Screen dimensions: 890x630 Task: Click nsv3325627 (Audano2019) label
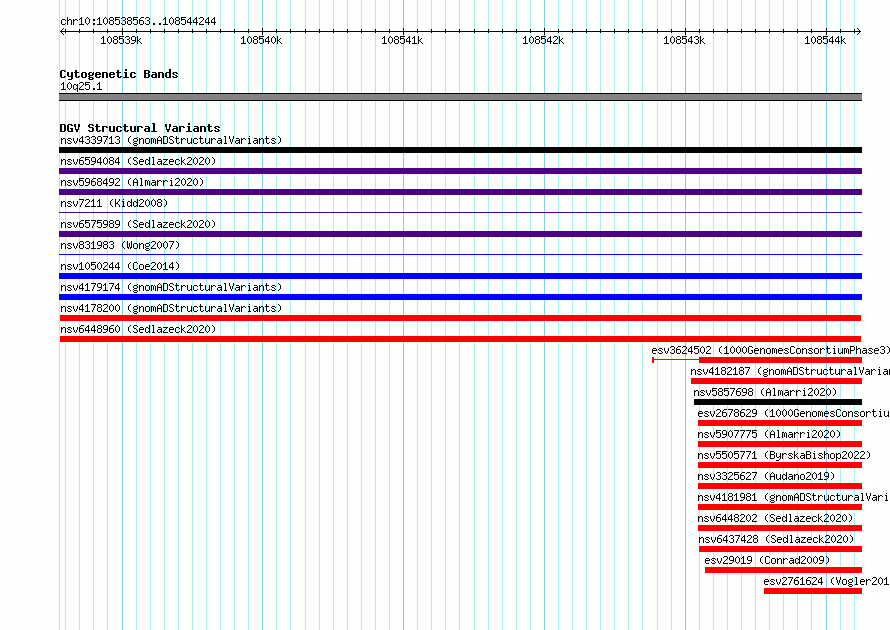766,476
